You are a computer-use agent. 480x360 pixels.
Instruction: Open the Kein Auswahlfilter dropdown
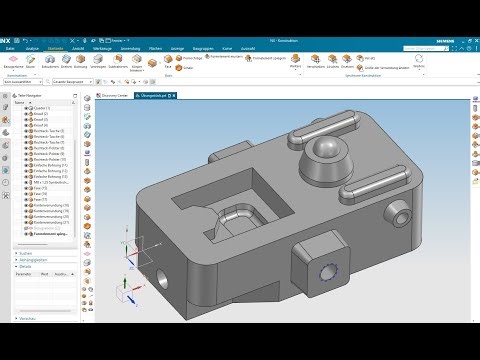click(23, 82)
